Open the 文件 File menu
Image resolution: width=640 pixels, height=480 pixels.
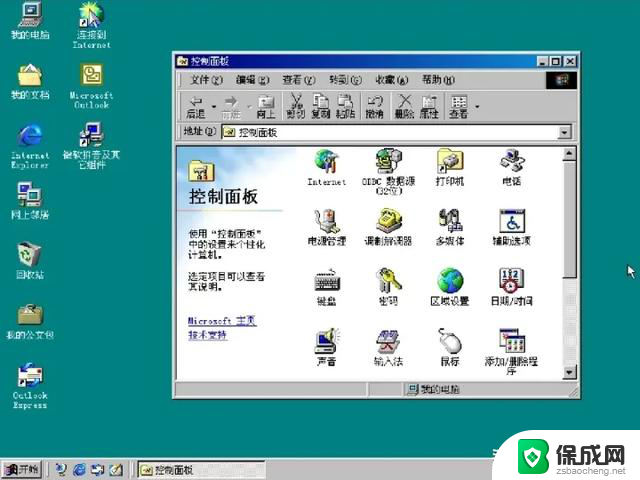tap(206, 80)
